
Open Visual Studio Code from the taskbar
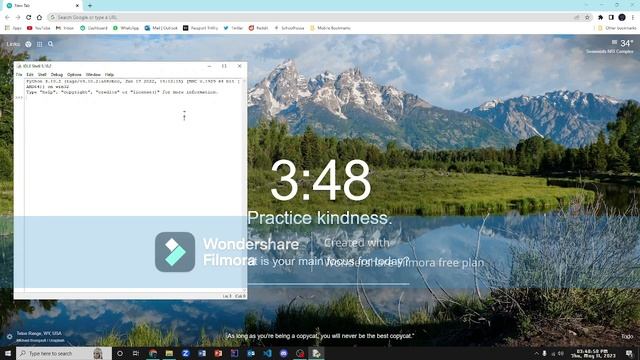click(267, 353)
